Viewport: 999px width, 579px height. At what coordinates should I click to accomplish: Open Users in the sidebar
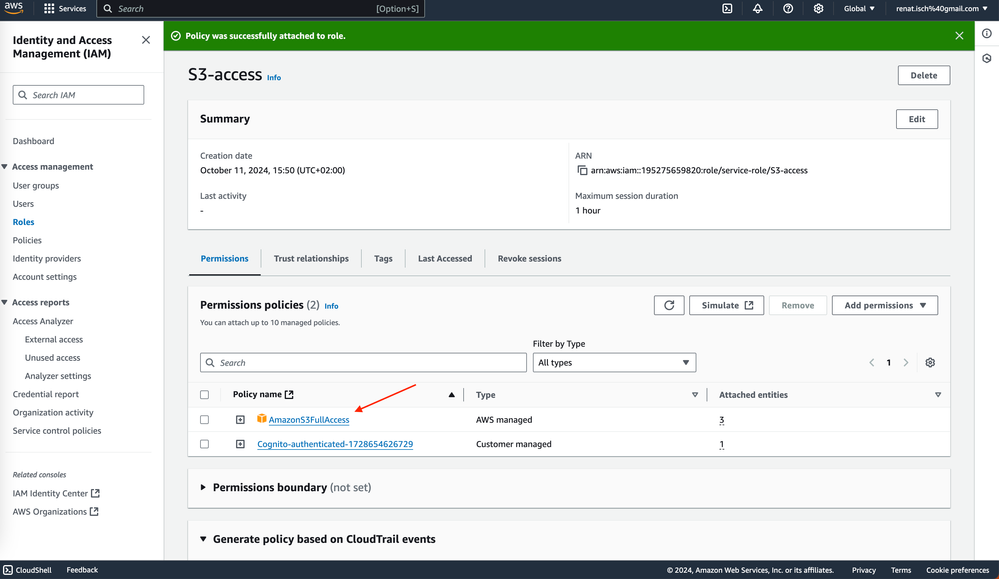[x=24, y=204]
